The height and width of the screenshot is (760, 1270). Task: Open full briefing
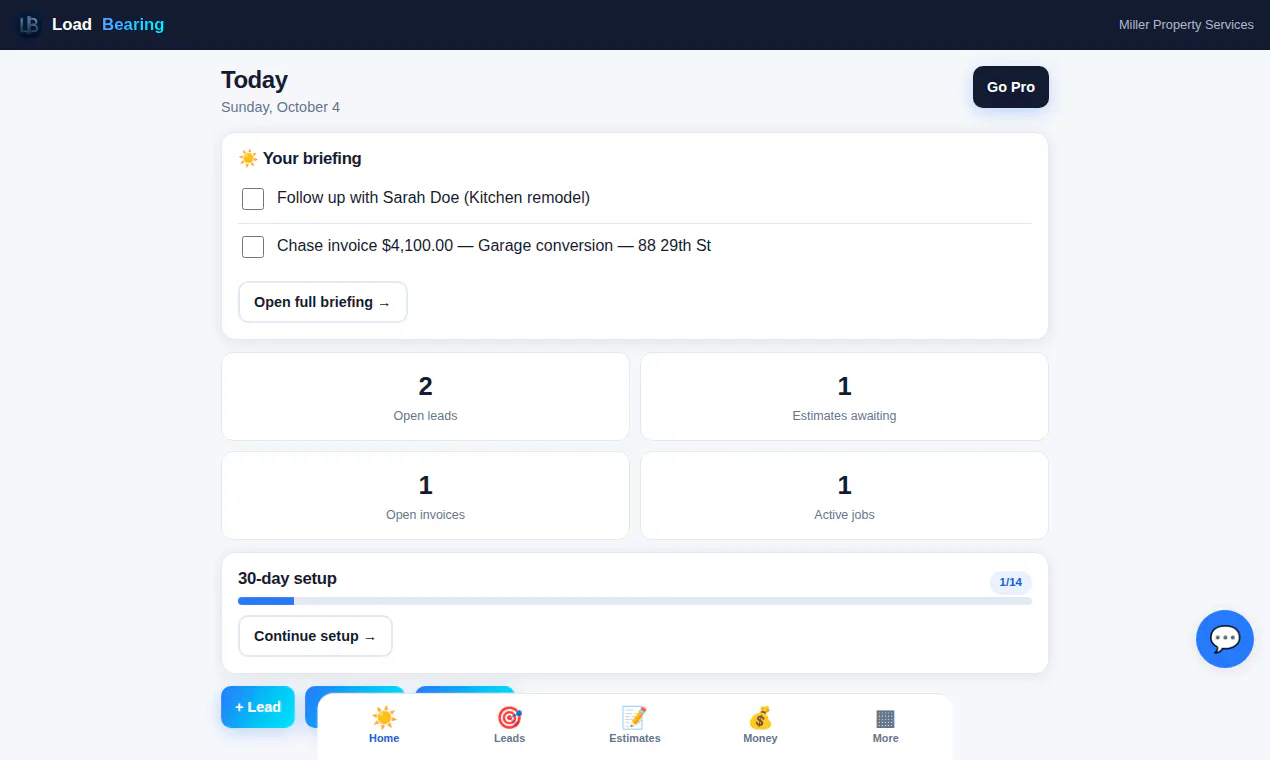(323, 302)
